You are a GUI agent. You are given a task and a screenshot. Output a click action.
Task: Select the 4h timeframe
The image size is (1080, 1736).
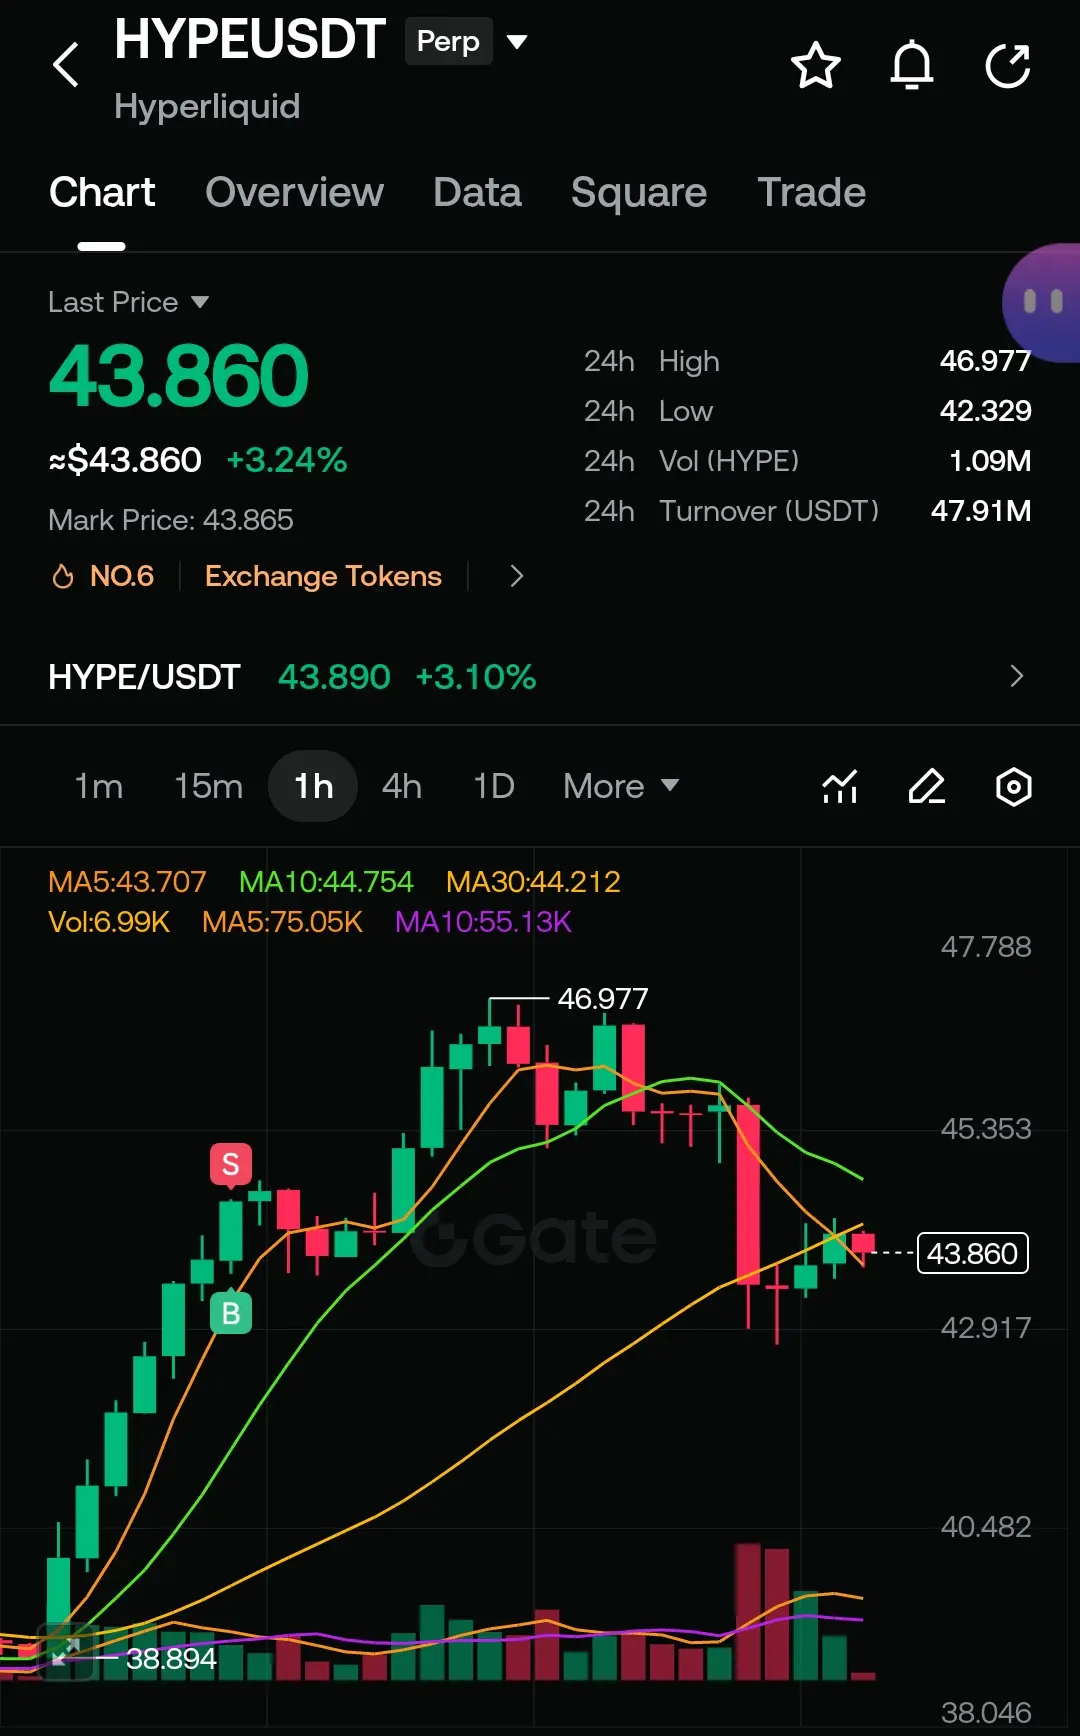[402, 786]
